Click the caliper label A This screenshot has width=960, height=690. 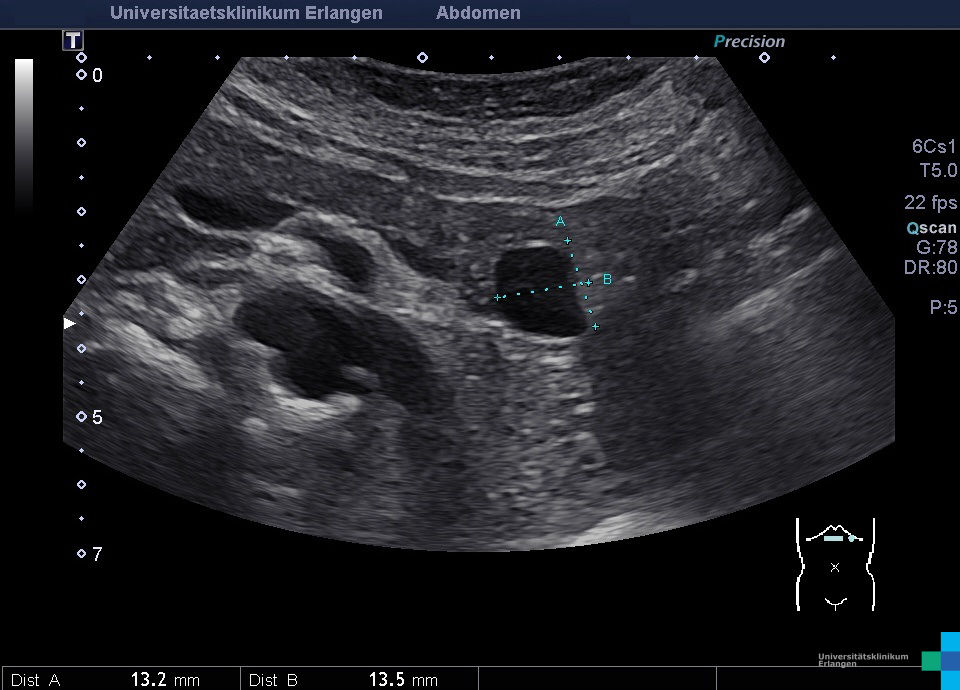pos(560,220)
